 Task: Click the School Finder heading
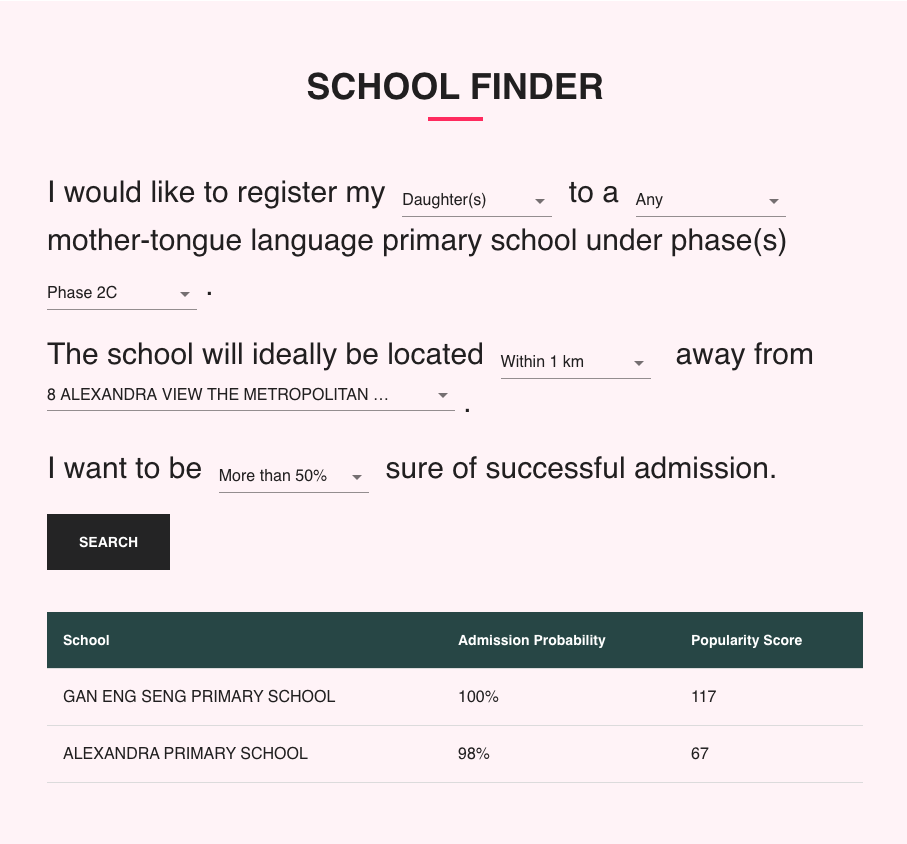tap(455, 87)
